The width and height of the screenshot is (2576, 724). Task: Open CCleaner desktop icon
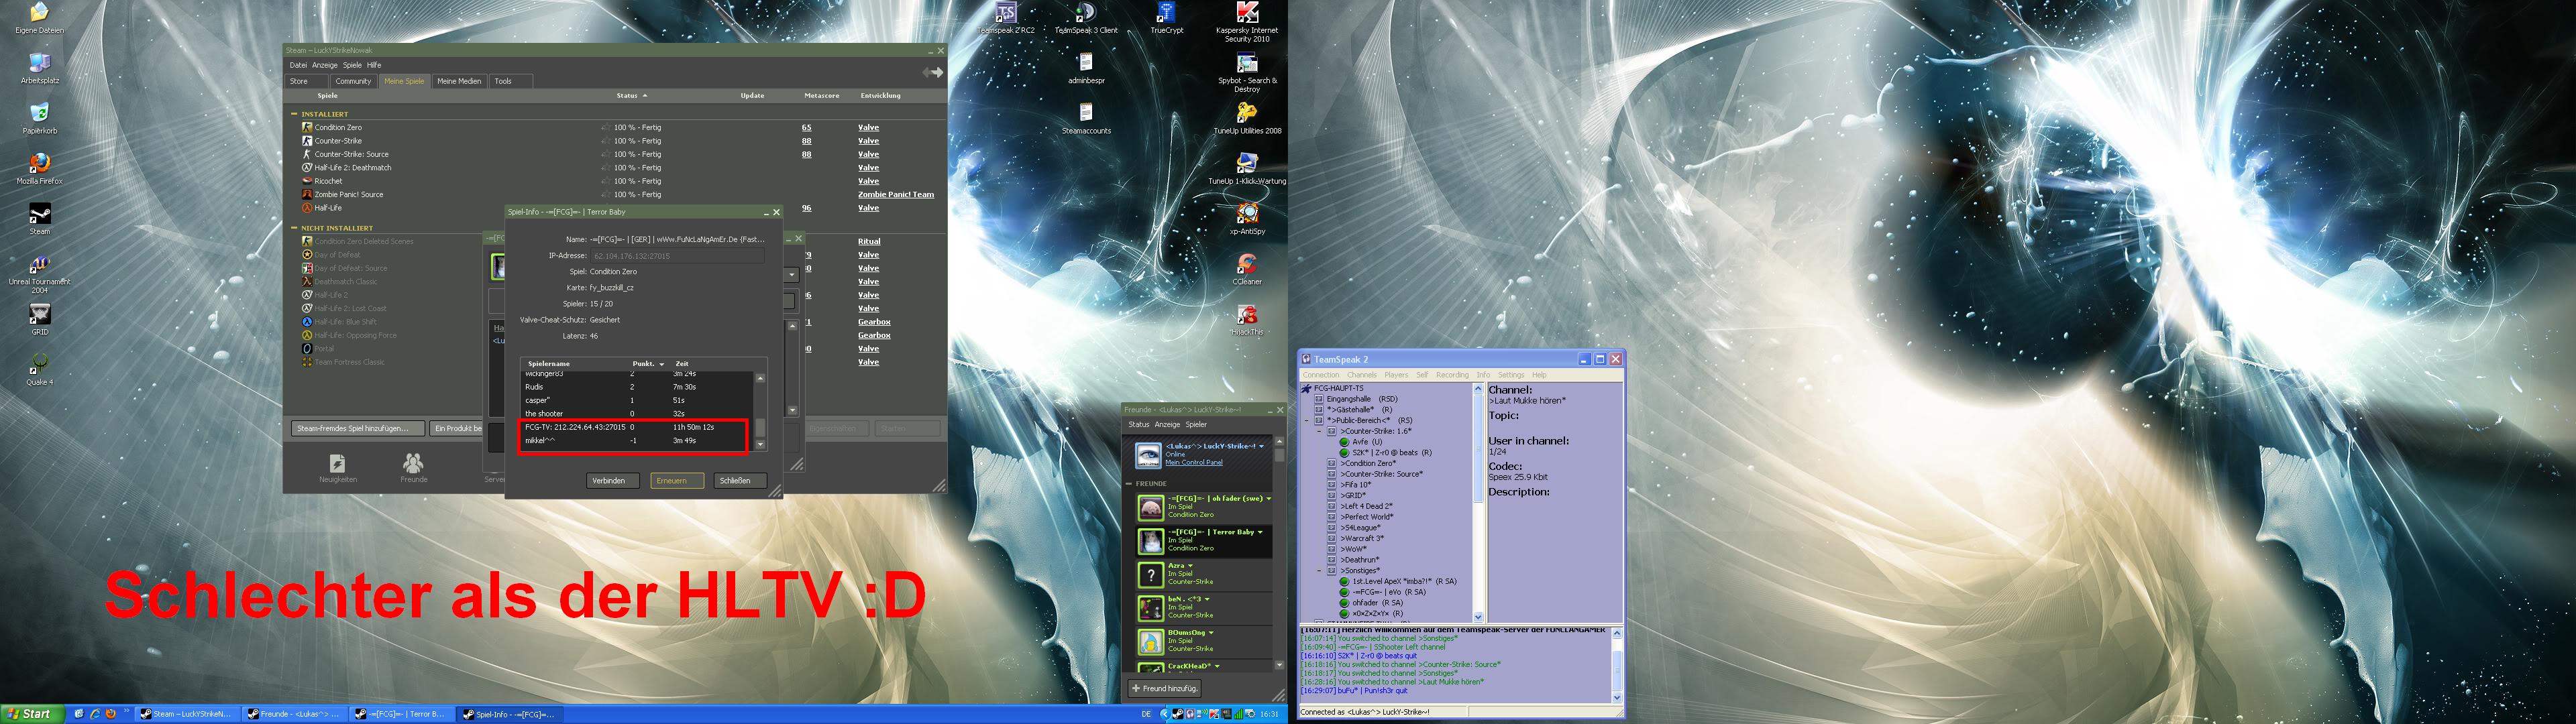pos(1247,264)
